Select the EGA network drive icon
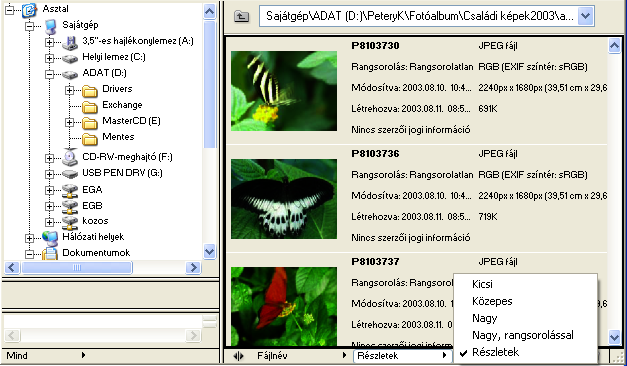The image size is (627, 366). pyautogui.click(x=70, y=191)
